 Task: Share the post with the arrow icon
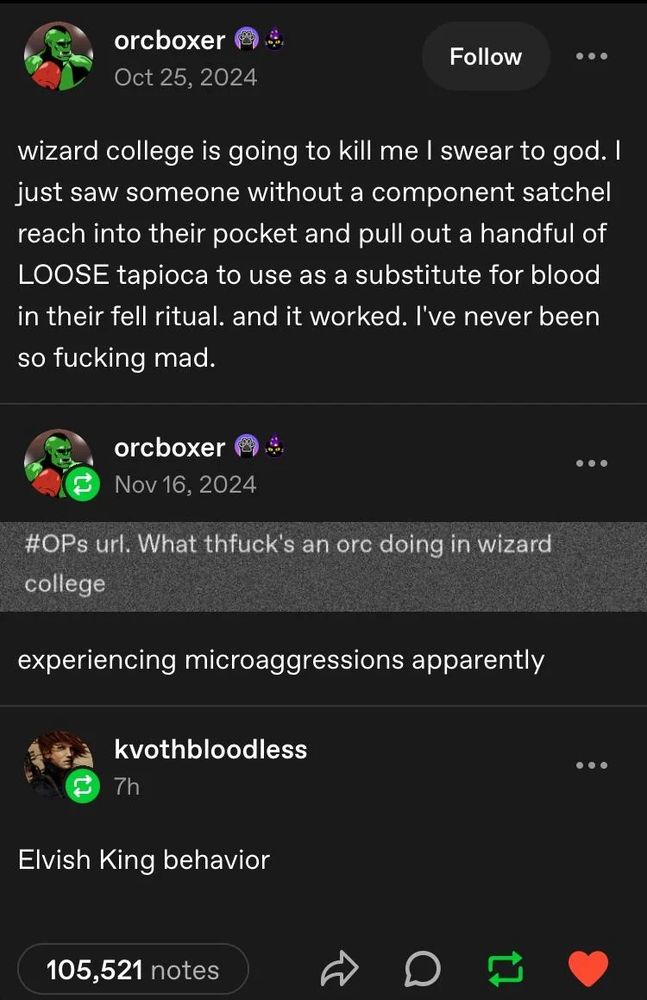[x=340, y=967]
